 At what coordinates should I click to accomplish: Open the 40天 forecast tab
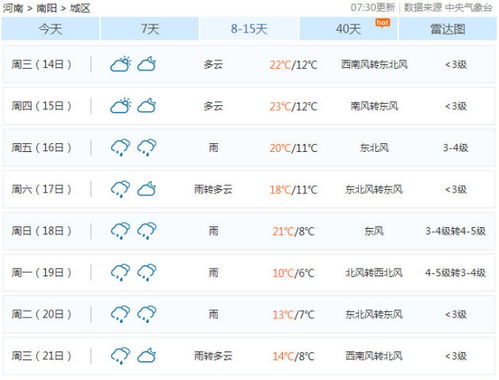348,29
